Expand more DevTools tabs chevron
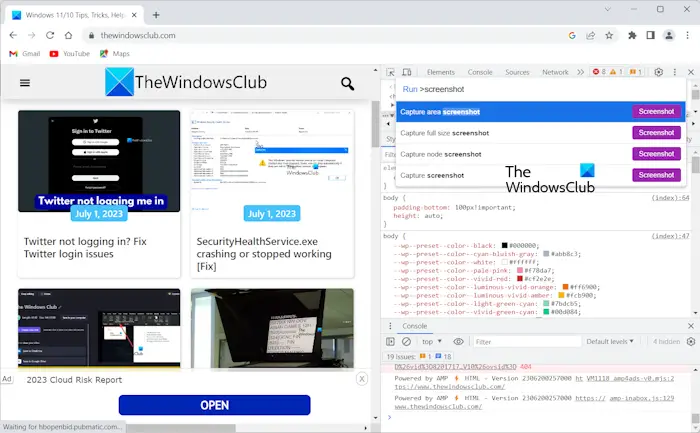 580,72
